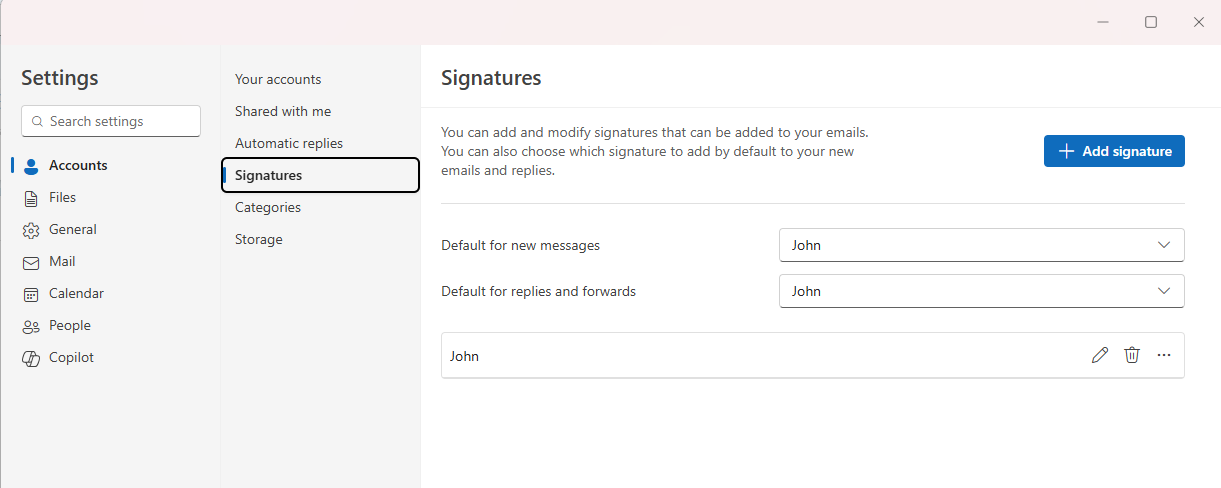Click the People icon in sidebar
This screenshot has height=488, width=1221.
[x=31, y=326]
